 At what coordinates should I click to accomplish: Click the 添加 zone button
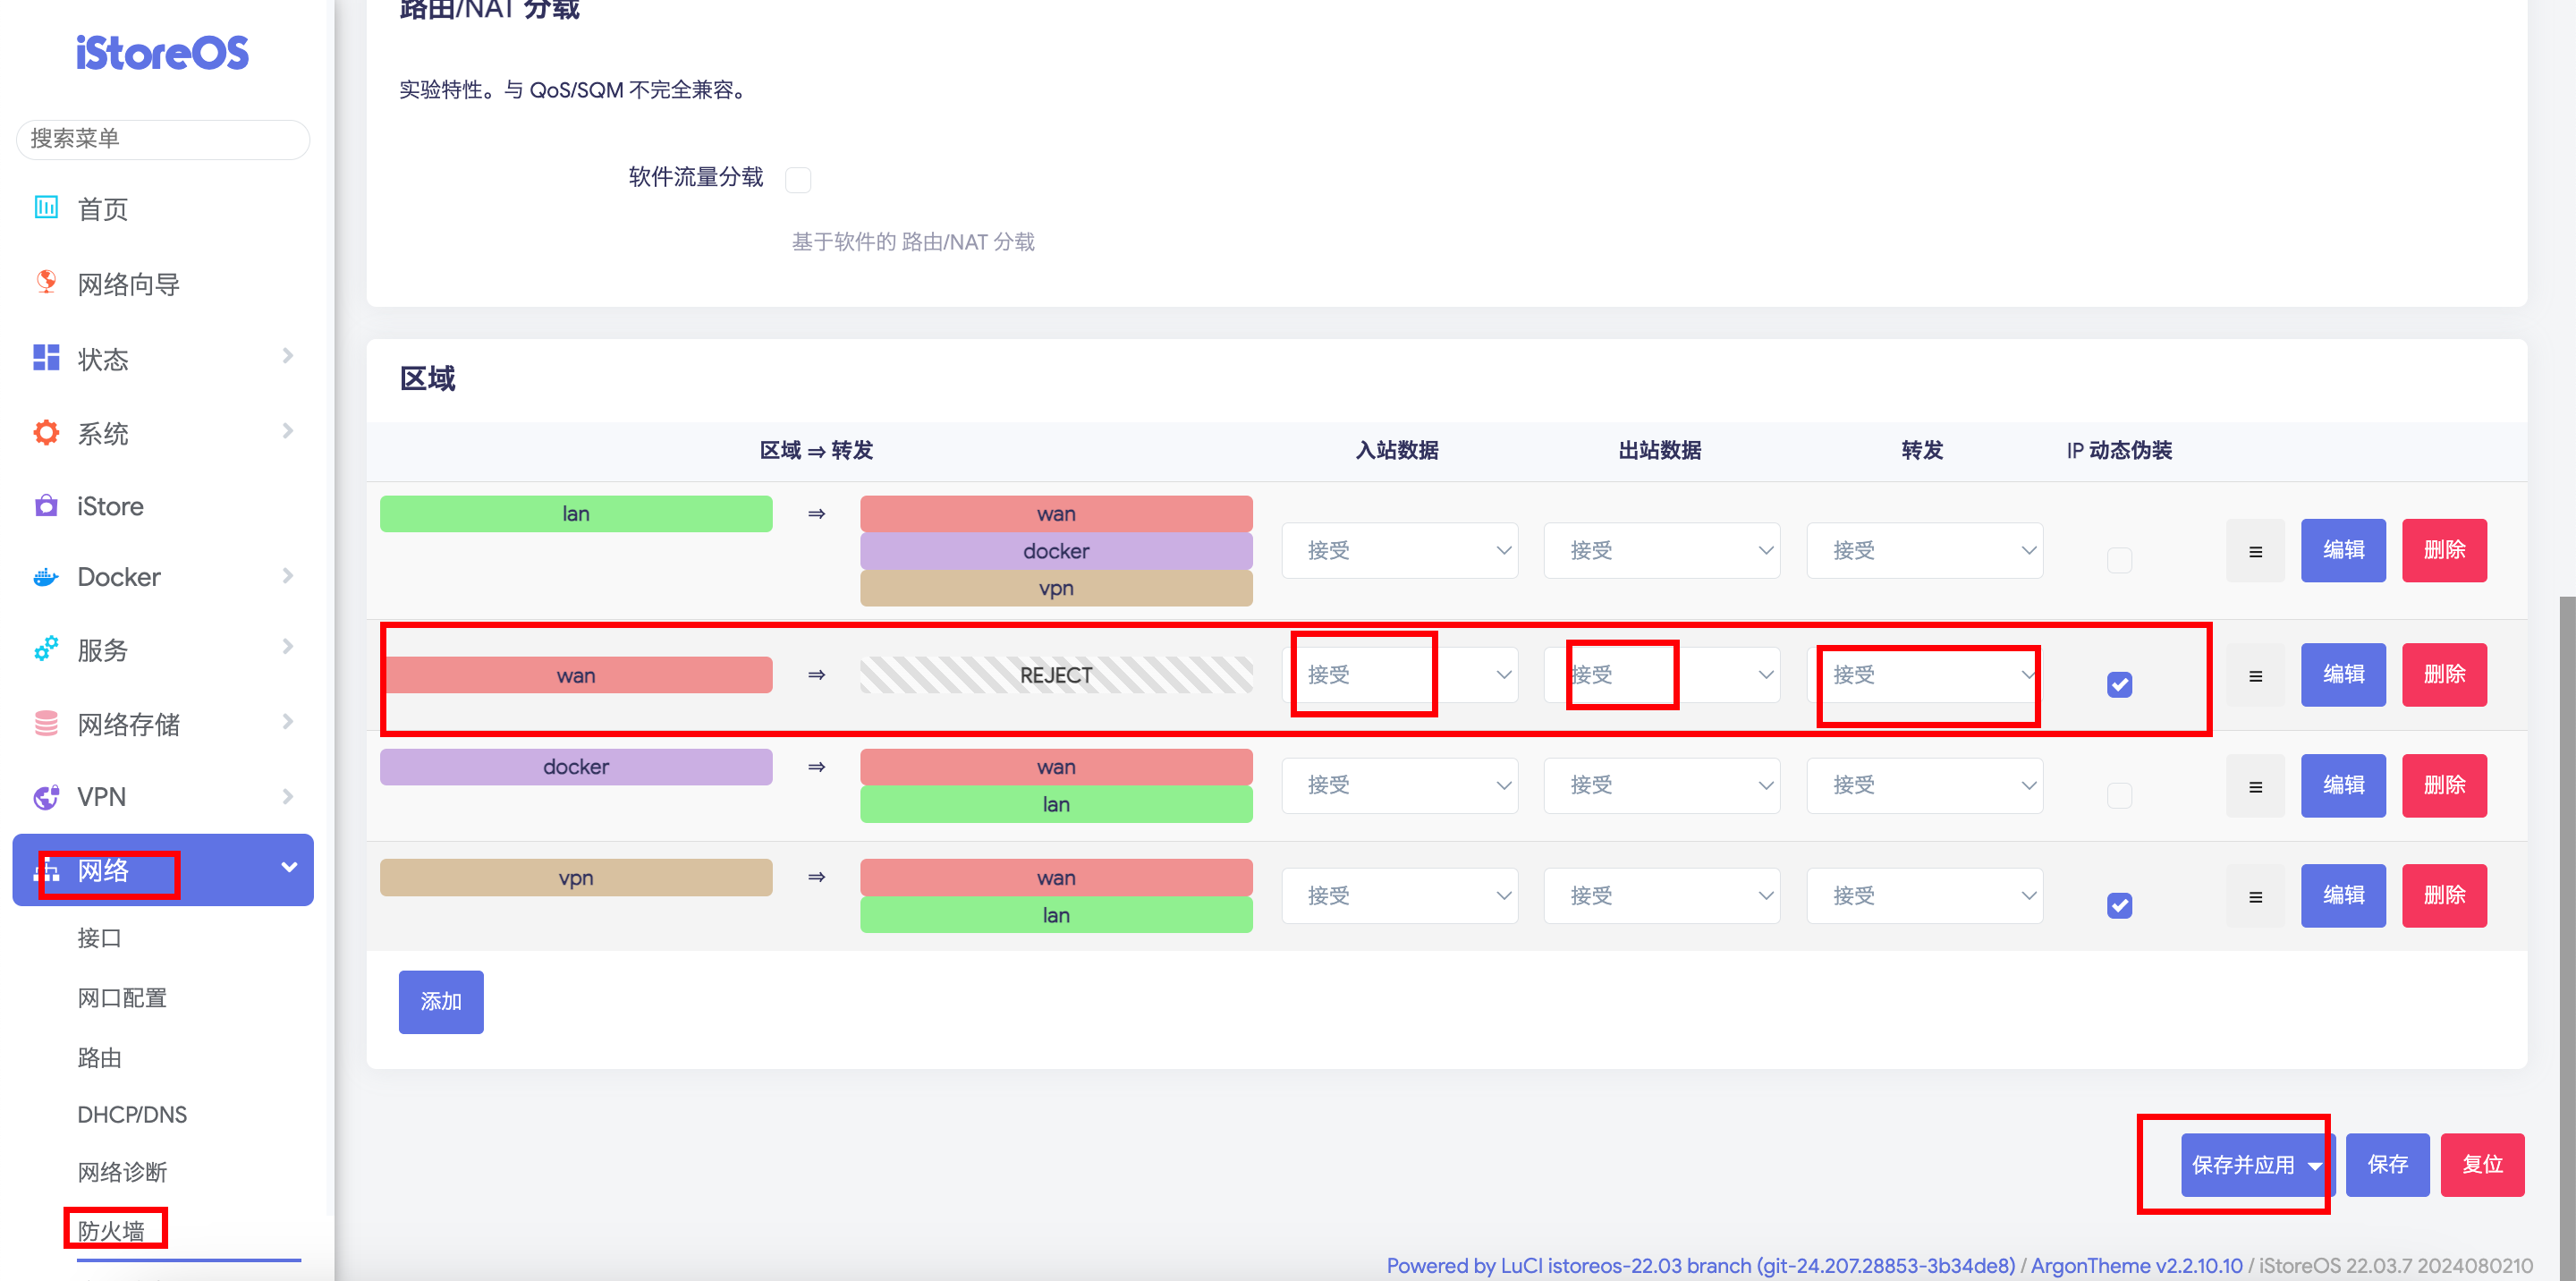(440, 1001)
